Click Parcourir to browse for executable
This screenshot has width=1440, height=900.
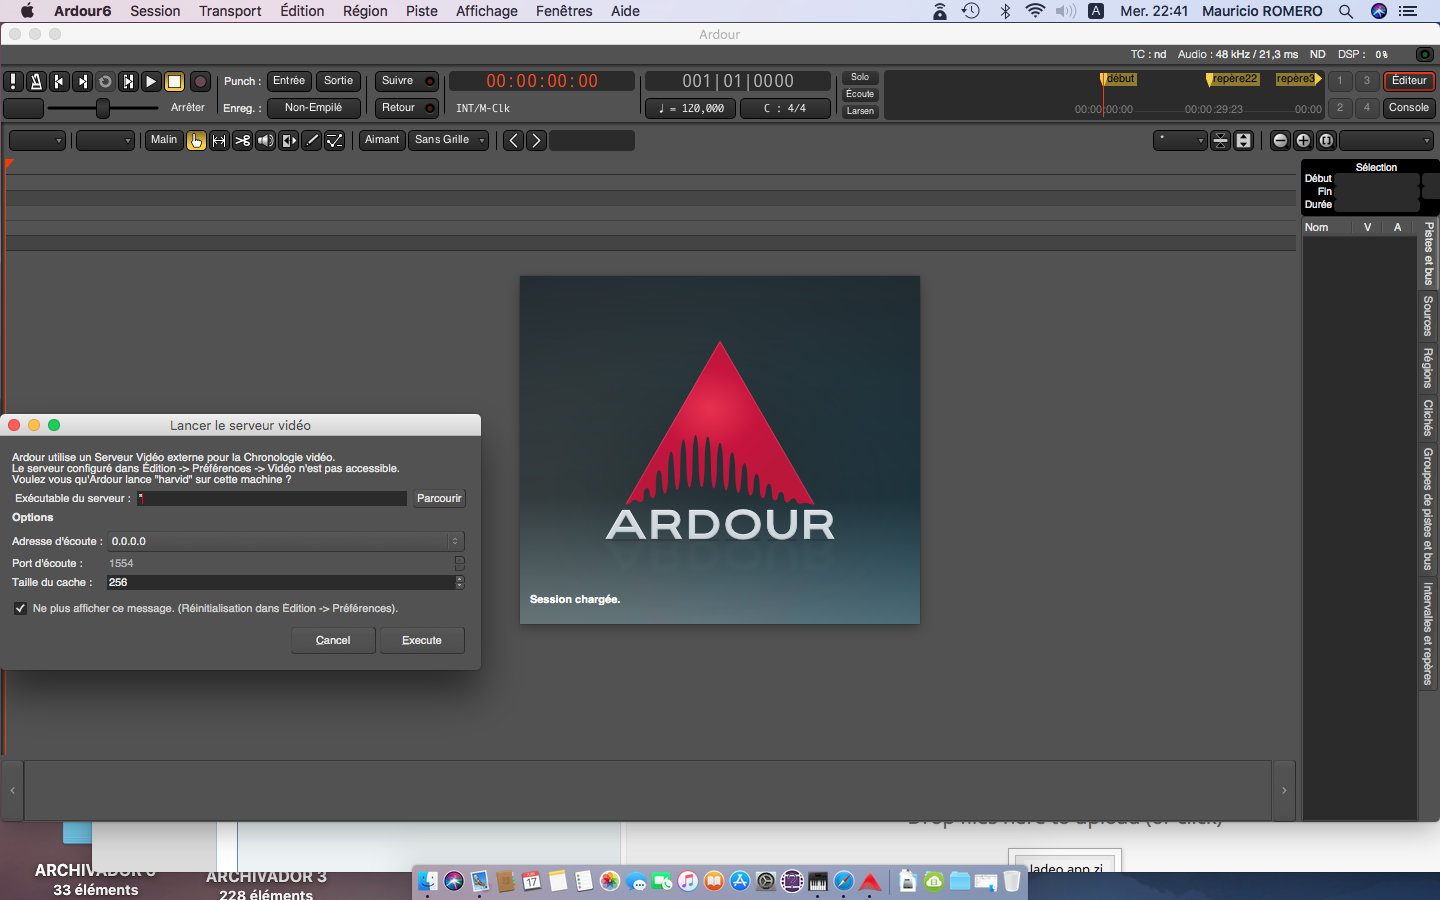pos(439,498)
